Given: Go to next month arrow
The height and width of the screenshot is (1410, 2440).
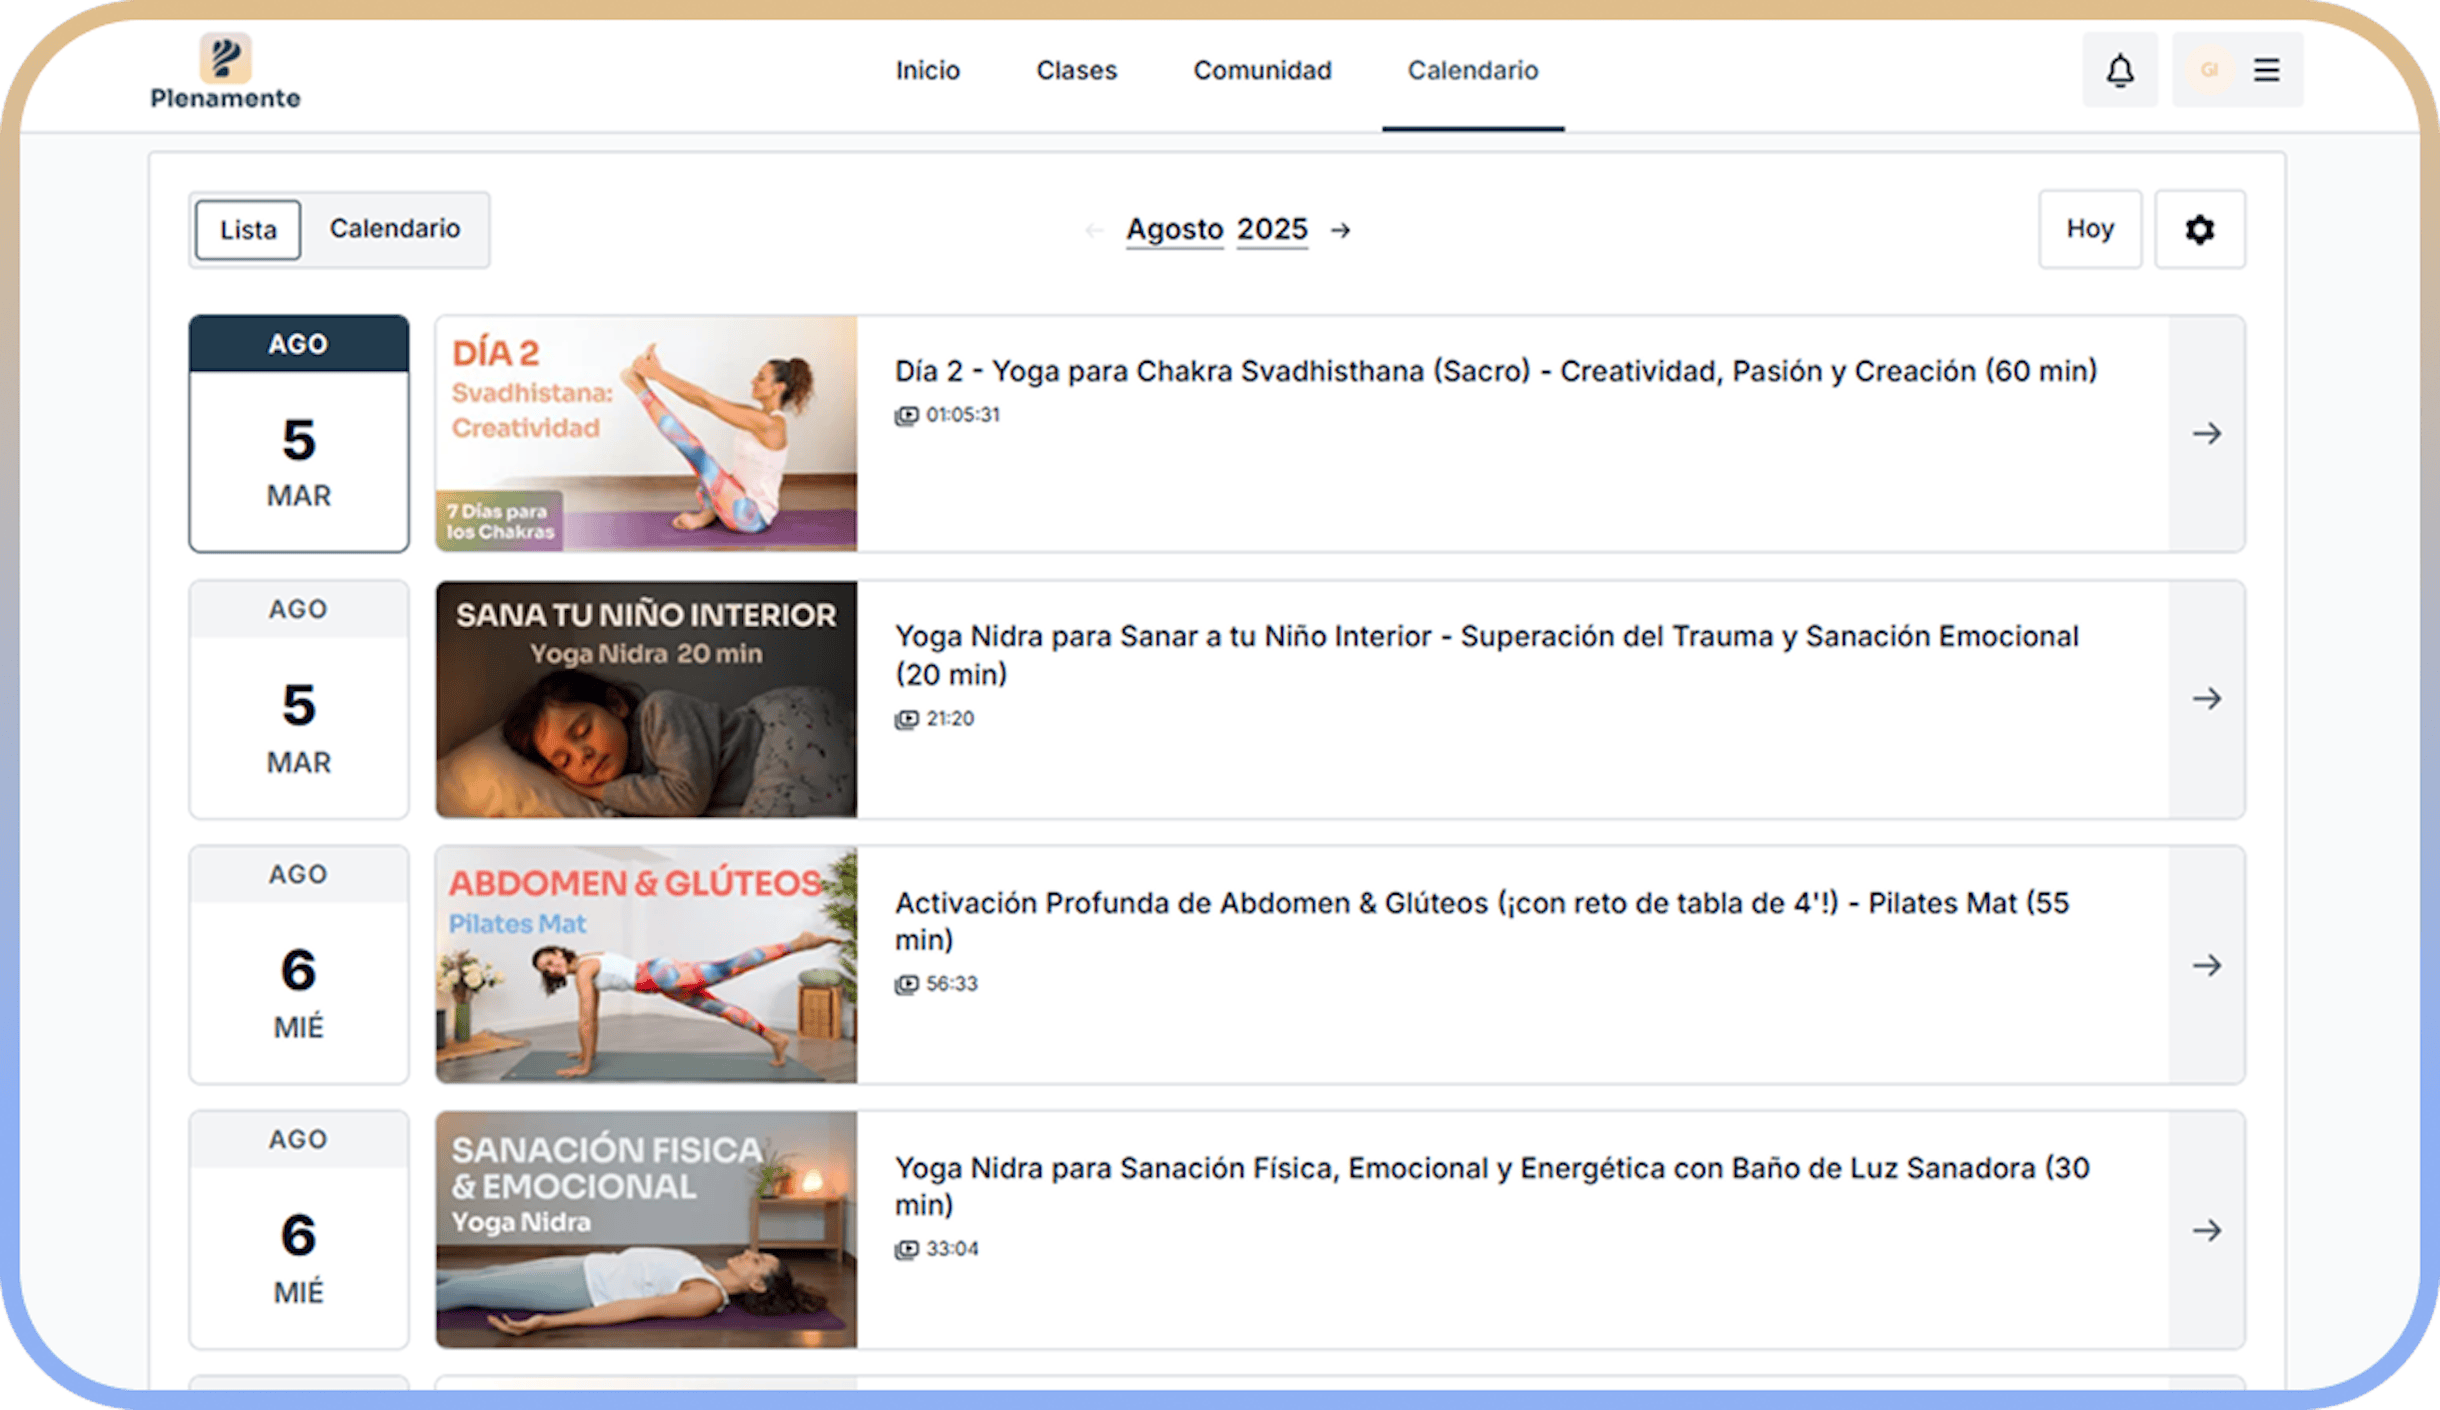Looking at the screenshot, I should pyautogui.click(x=1340, y=231).
